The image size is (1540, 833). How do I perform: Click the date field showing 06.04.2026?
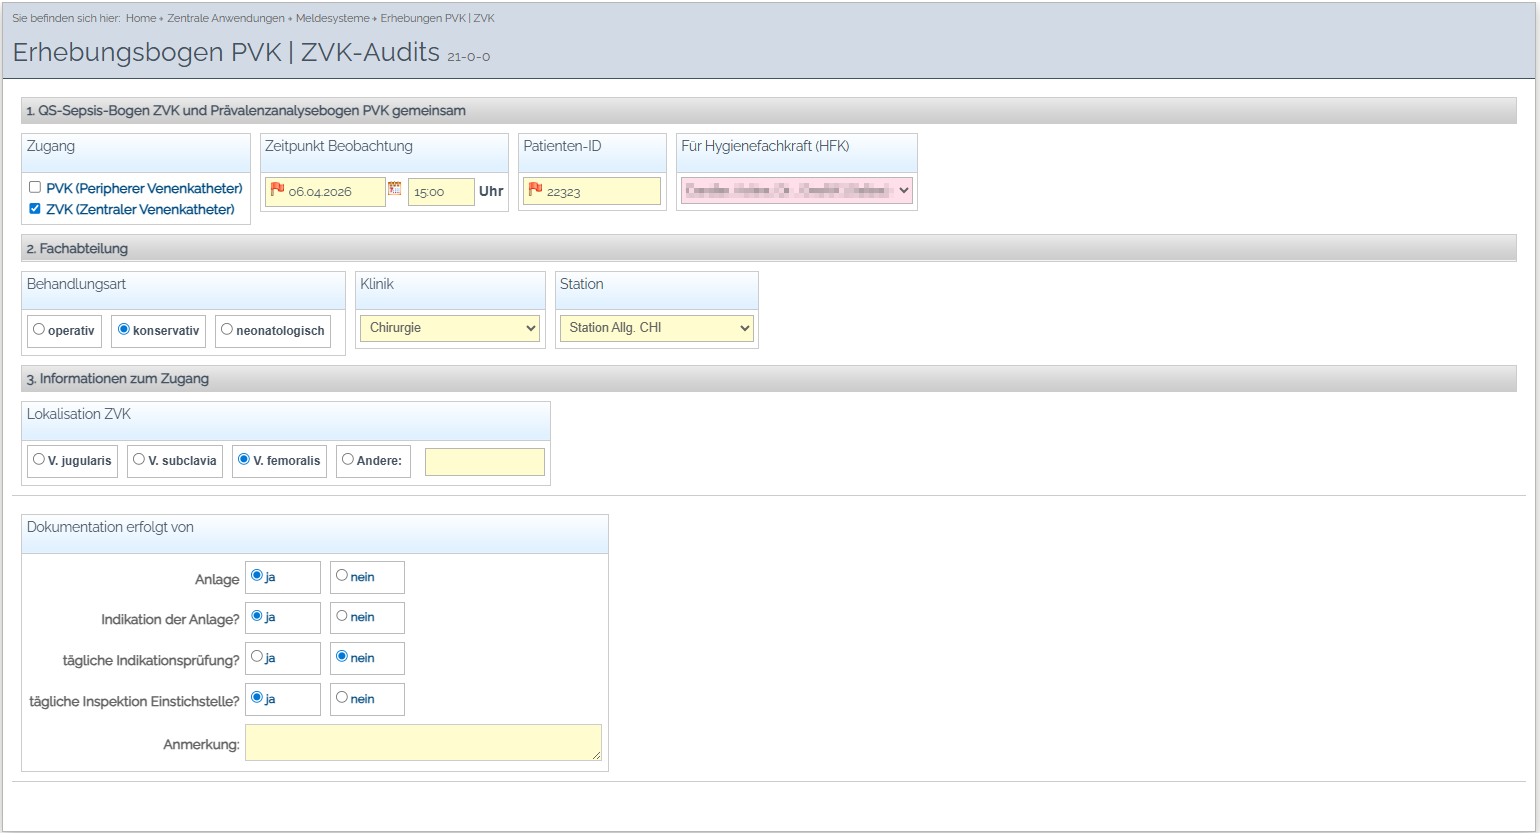tap(333, 192)
